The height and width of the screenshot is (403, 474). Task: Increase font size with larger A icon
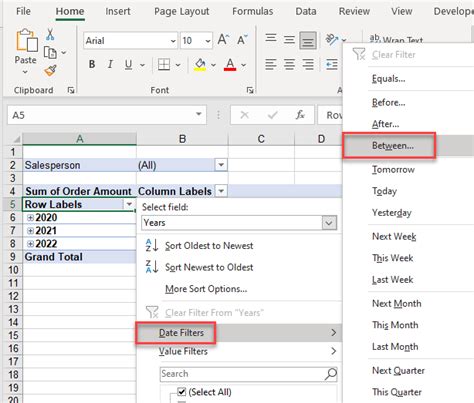tap(223, 40)
